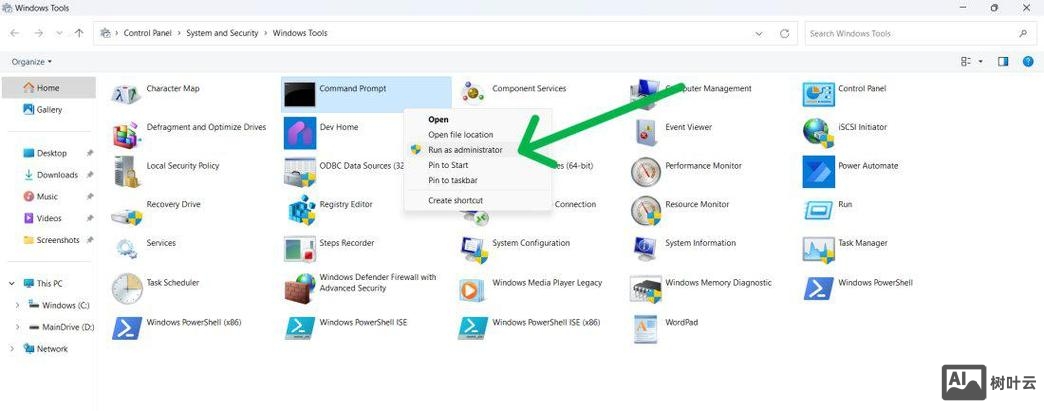The width and height of the screenshot is (1044, 411).
Task: Select the Task Manager icon
Action: pyautogui.click(x=818, y=248)
